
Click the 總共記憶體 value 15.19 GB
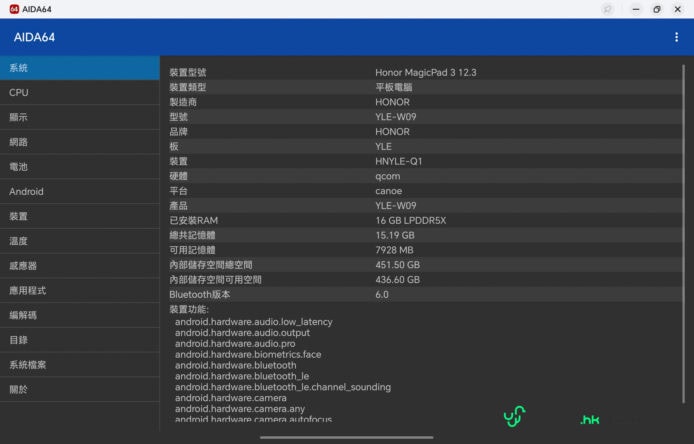pos(395,236)
